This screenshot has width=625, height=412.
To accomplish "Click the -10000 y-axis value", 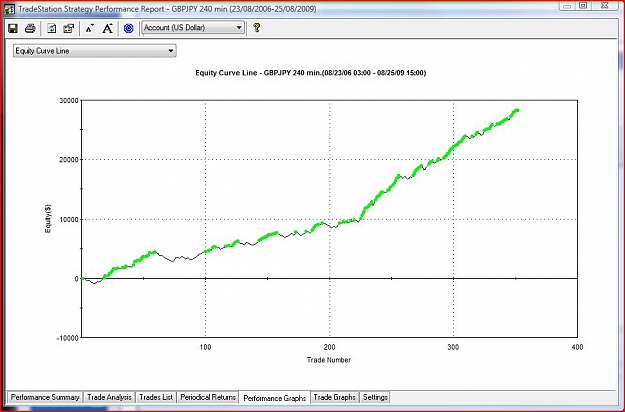I will (x=68, y=338).
